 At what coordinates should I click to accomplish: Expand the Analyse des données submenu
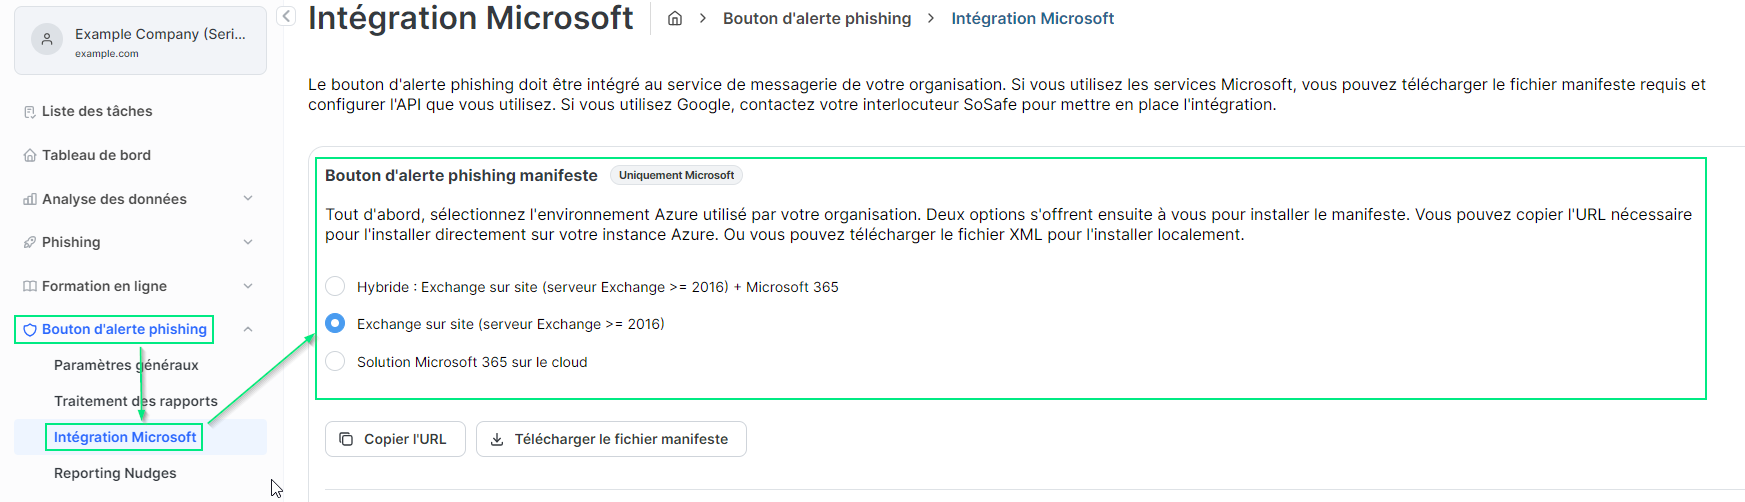pyautogui.click(x=248, y=199)
